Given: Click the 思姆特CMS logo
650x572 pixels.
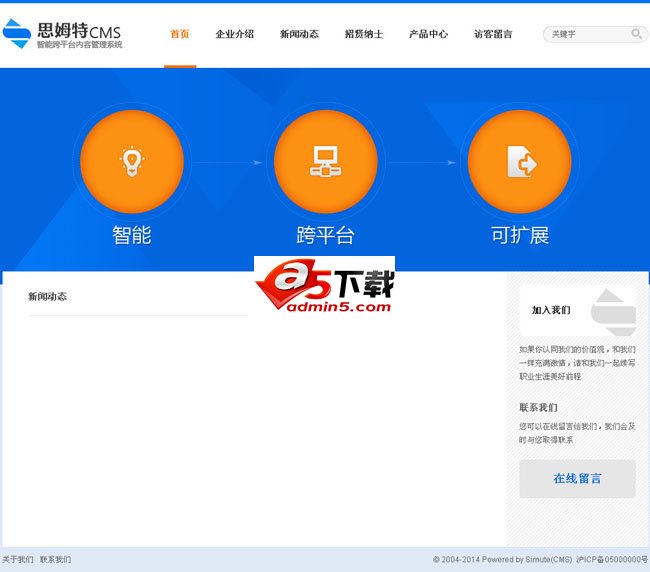Looking at the screenshot, I should pos(62,34).
